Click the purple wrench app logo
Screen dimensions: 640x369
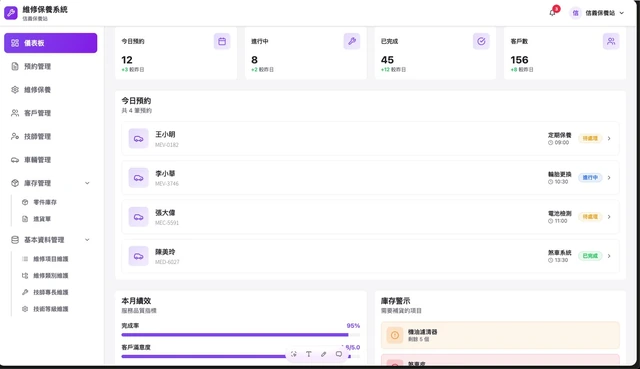click(x=11, y=13)
